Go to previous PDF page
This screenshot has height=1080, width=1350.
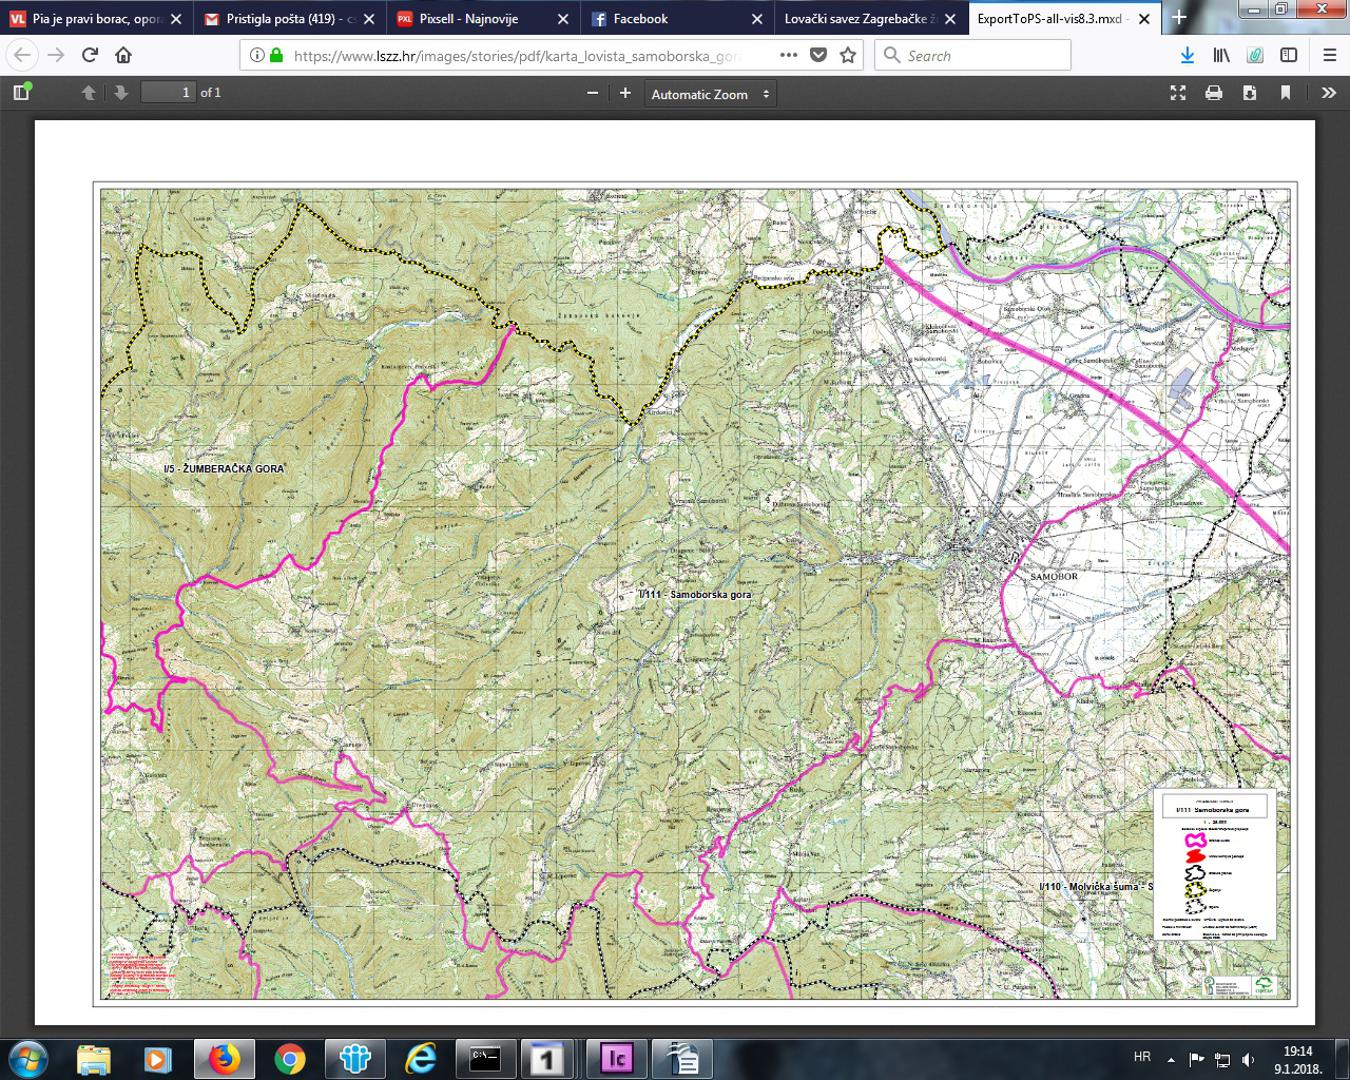pos(89,93)
